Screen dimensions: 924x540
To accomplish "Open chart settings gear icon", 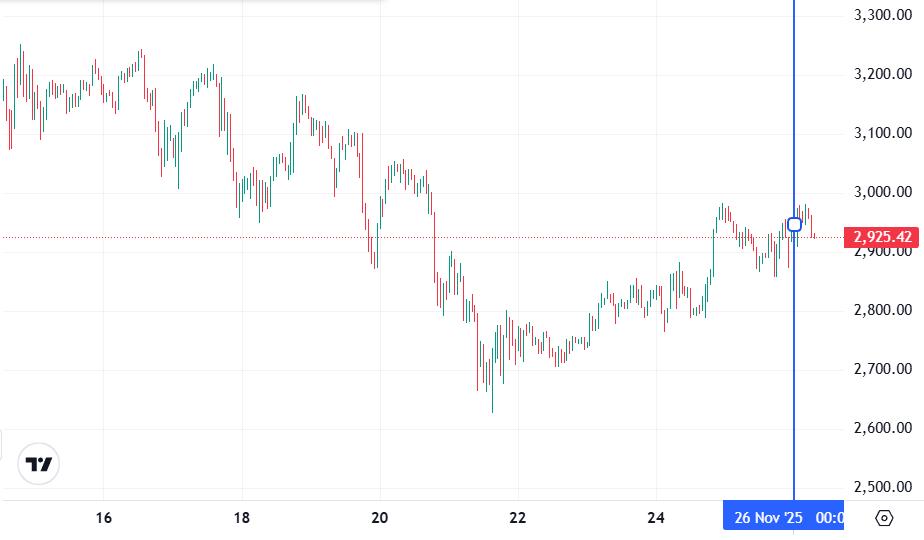I will pyautogui.click(x=884, y=517).
